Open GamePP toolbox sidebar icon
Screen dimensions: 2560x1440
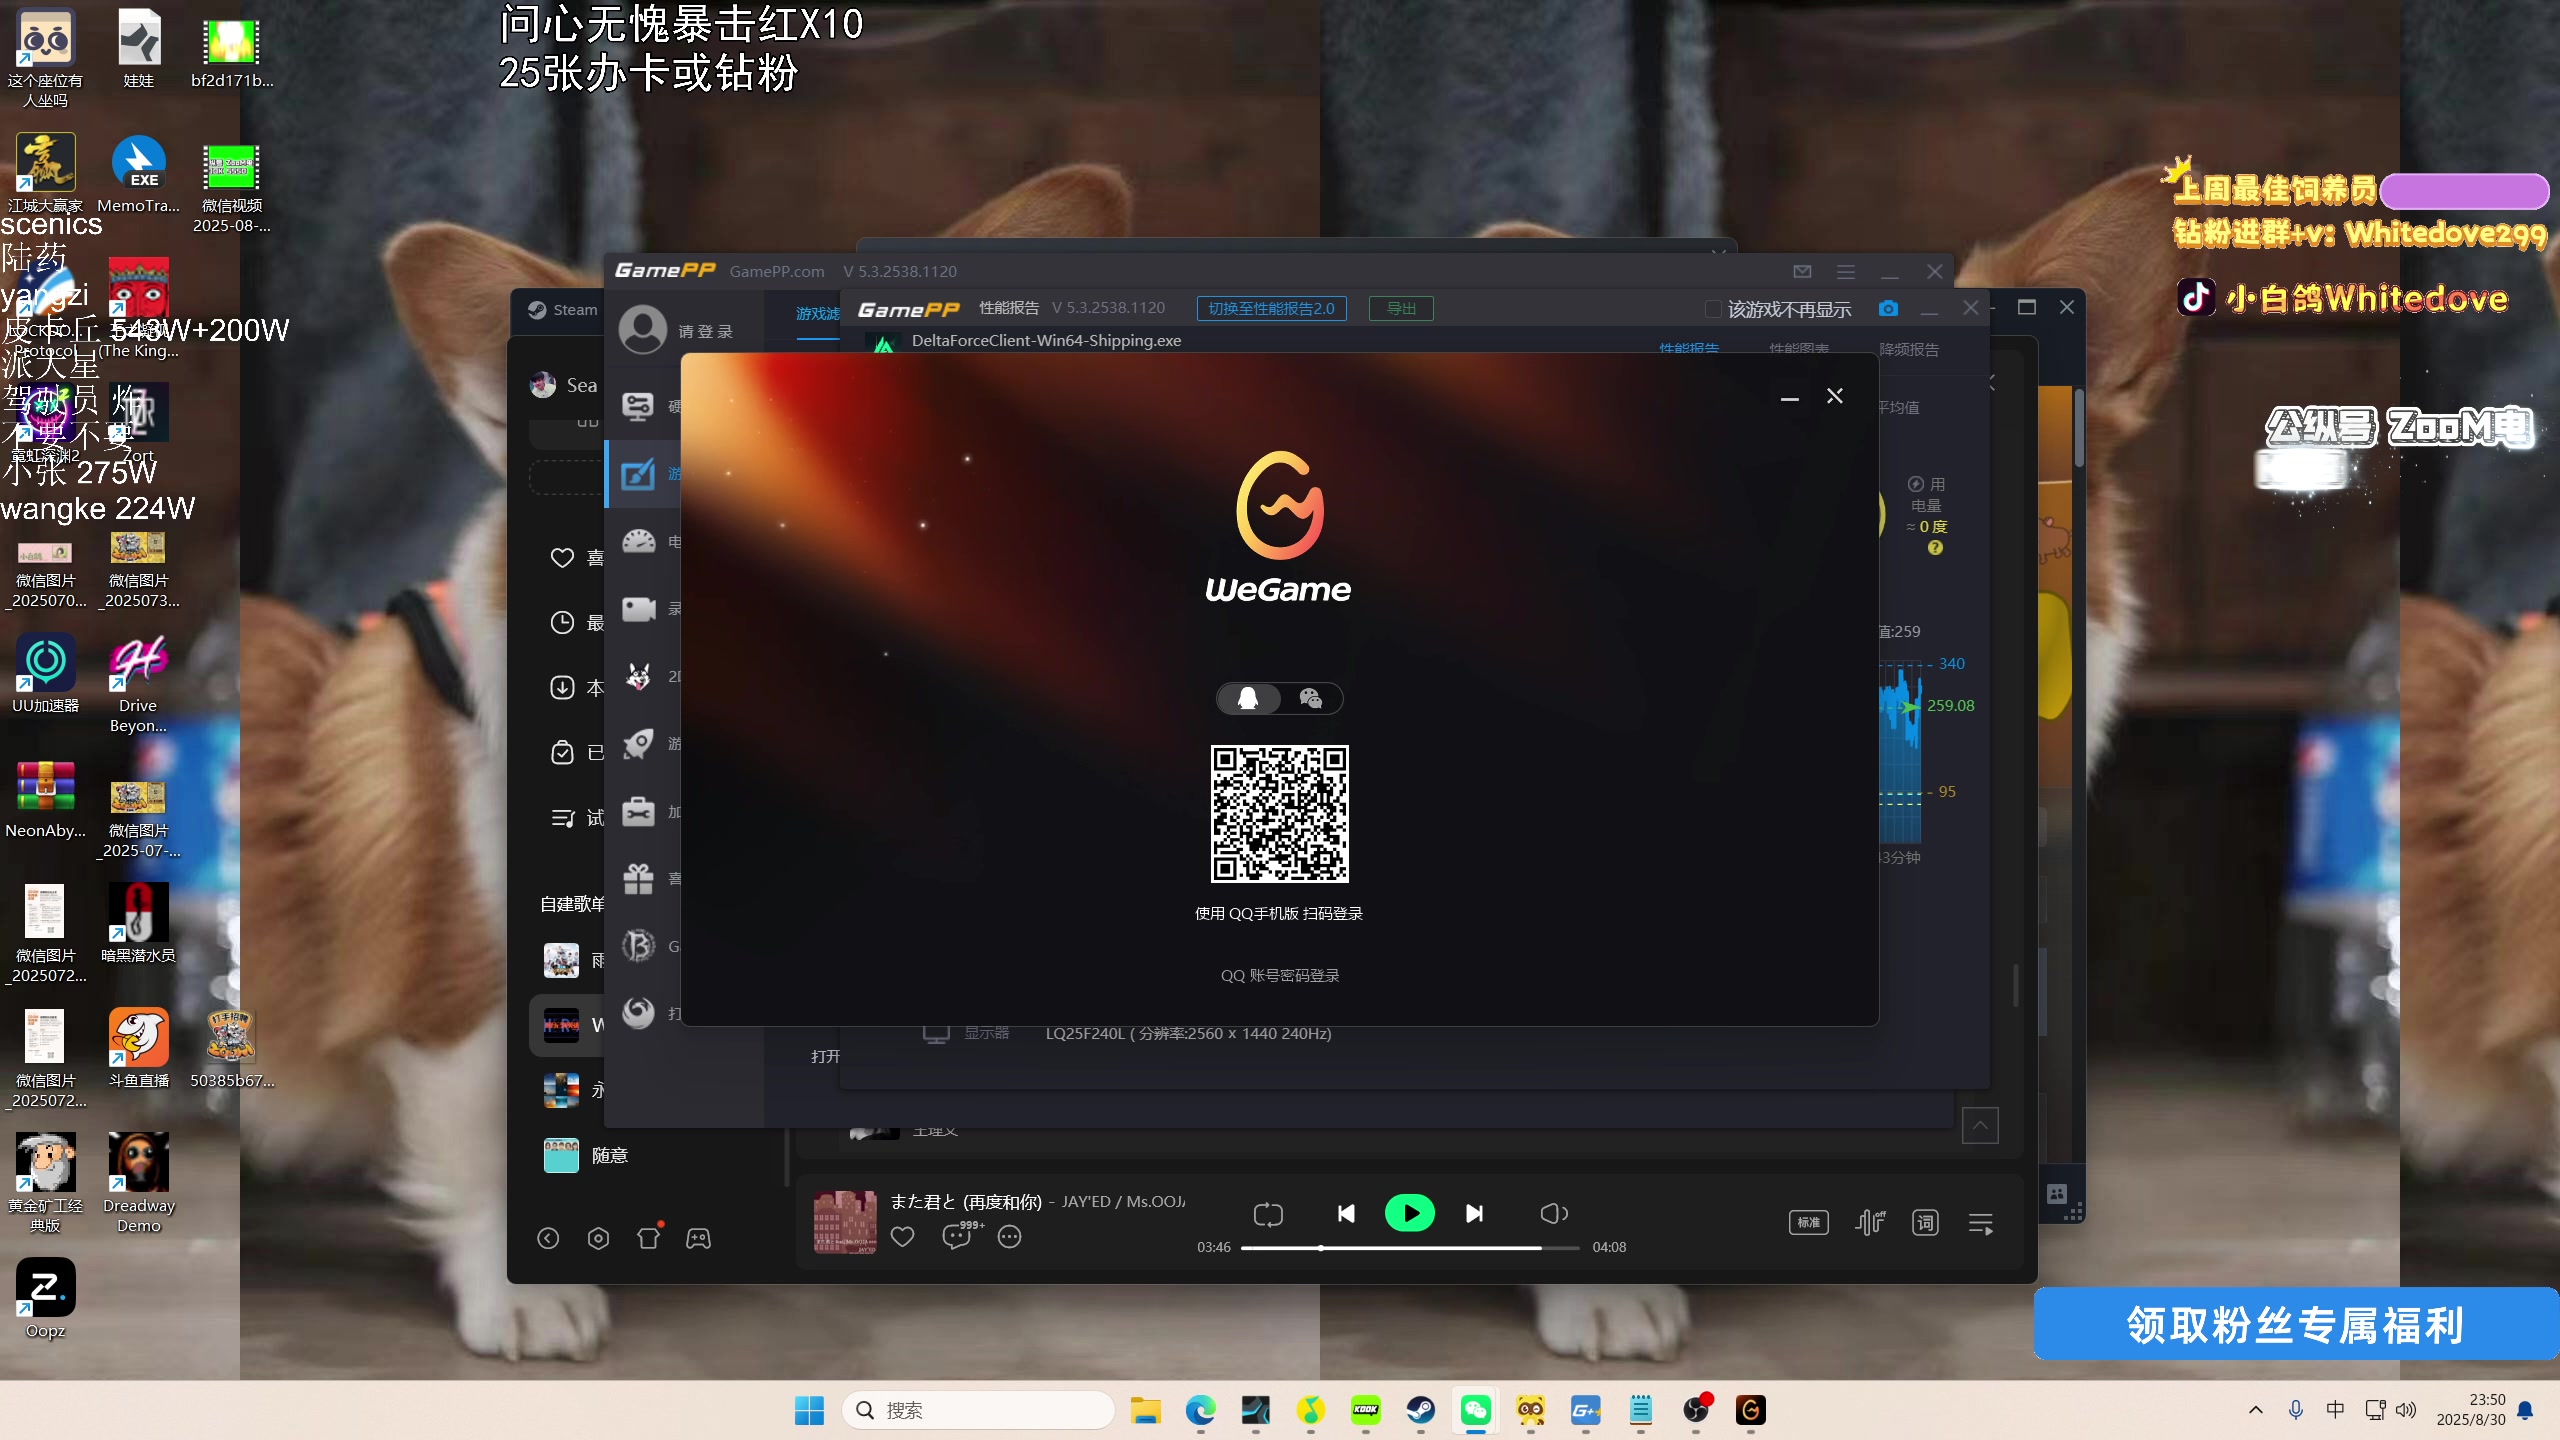point(638,811)
